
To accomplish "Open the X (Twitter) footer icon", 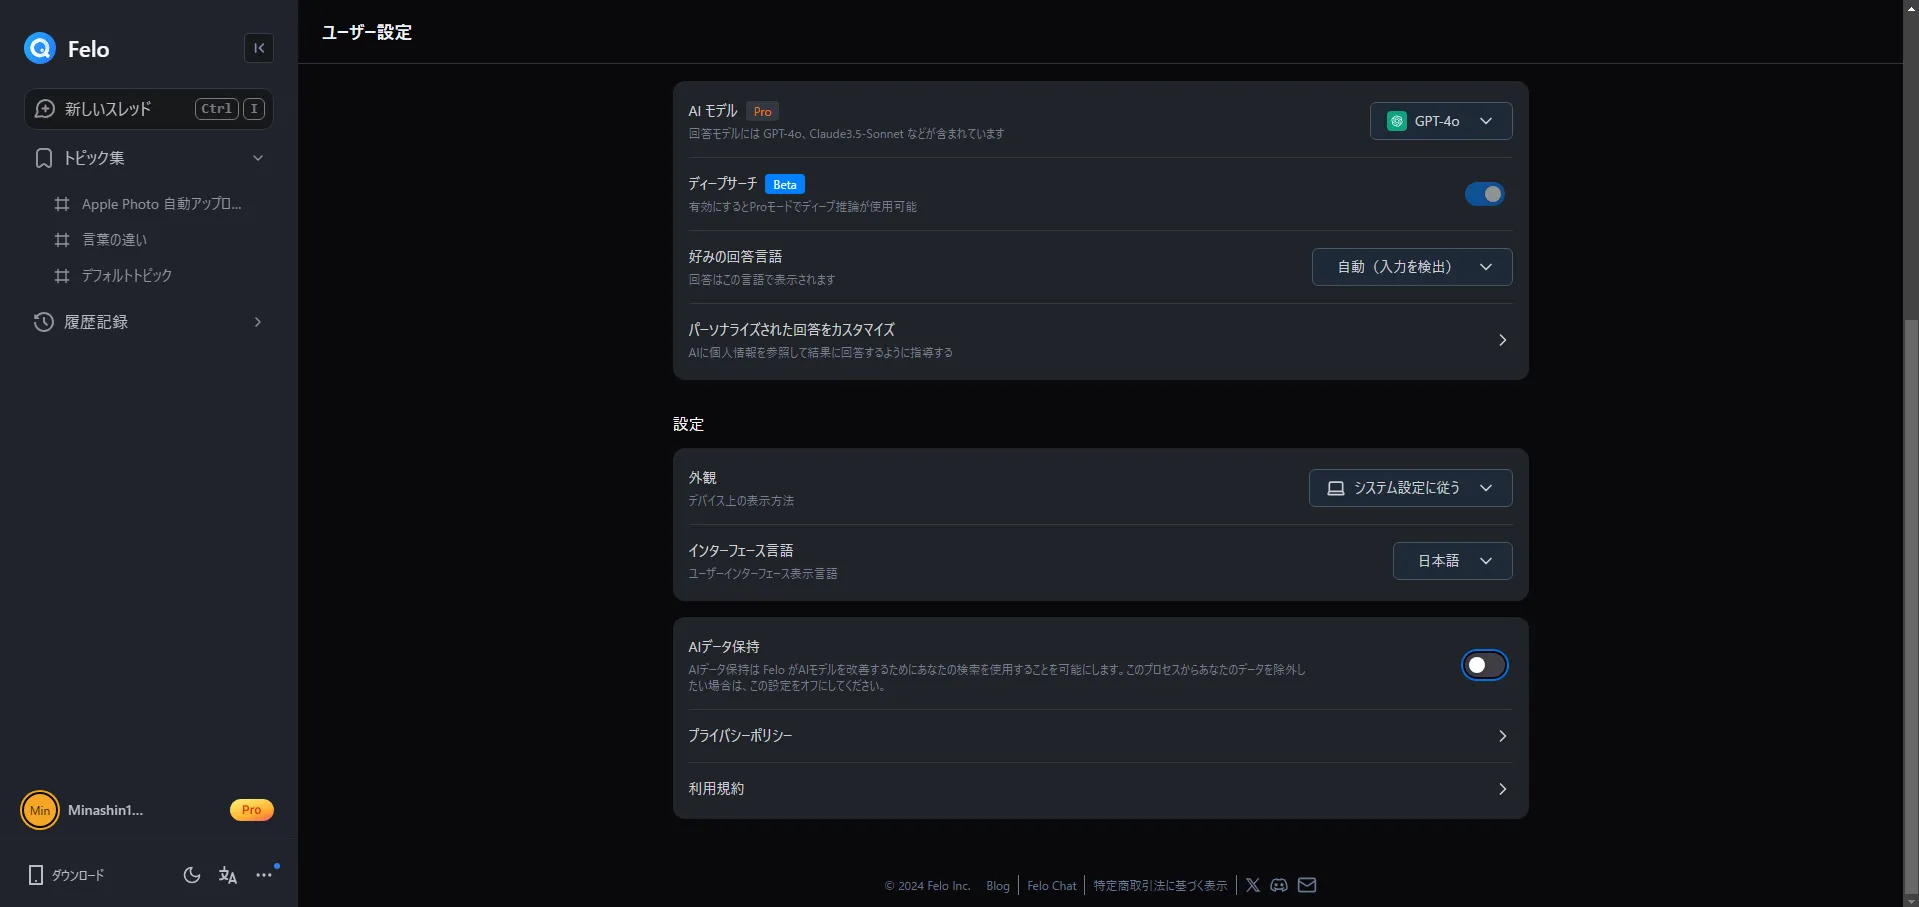I will coord(1252,885).
